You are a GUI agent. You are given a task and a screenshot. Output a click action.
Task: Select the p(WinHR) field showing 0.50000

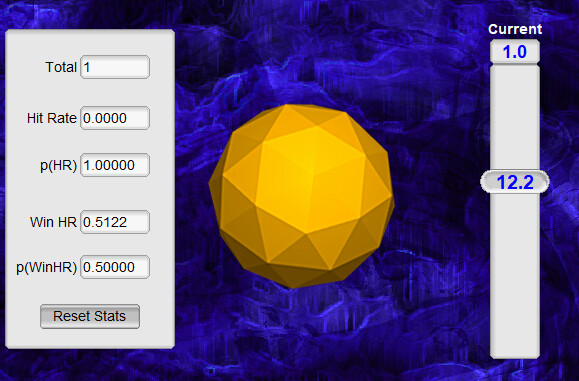[x=115, y=267]
